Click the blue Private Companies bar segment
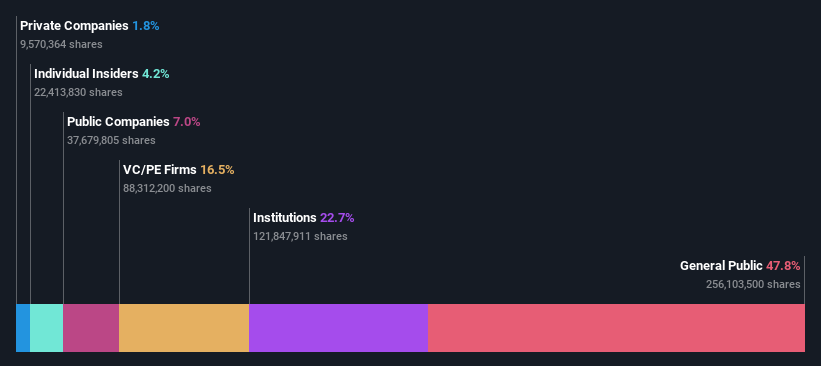 point(23,328)
